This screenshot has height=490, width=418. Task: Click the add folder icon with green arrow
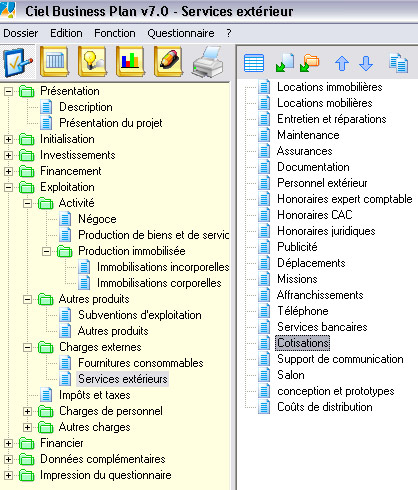tap(309, 63)
